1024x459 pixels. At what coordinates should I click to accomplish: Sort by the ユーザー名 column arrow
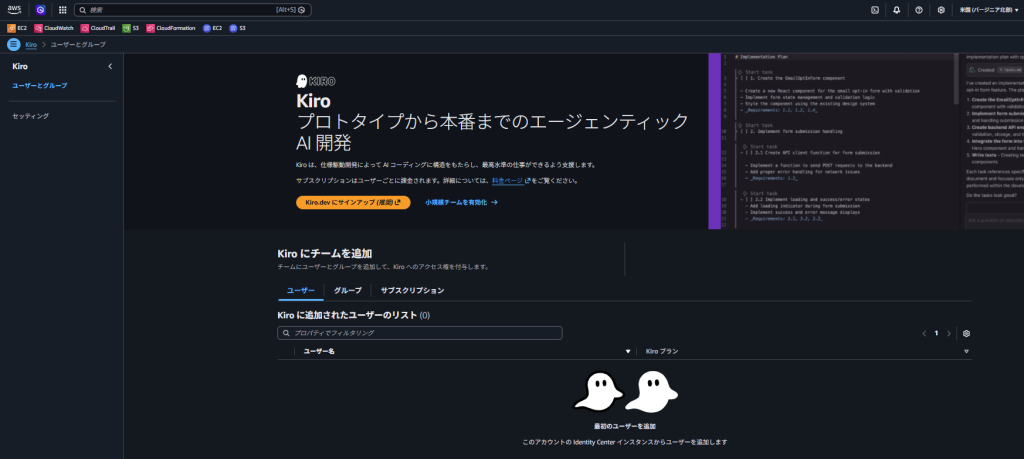point(628,352)
